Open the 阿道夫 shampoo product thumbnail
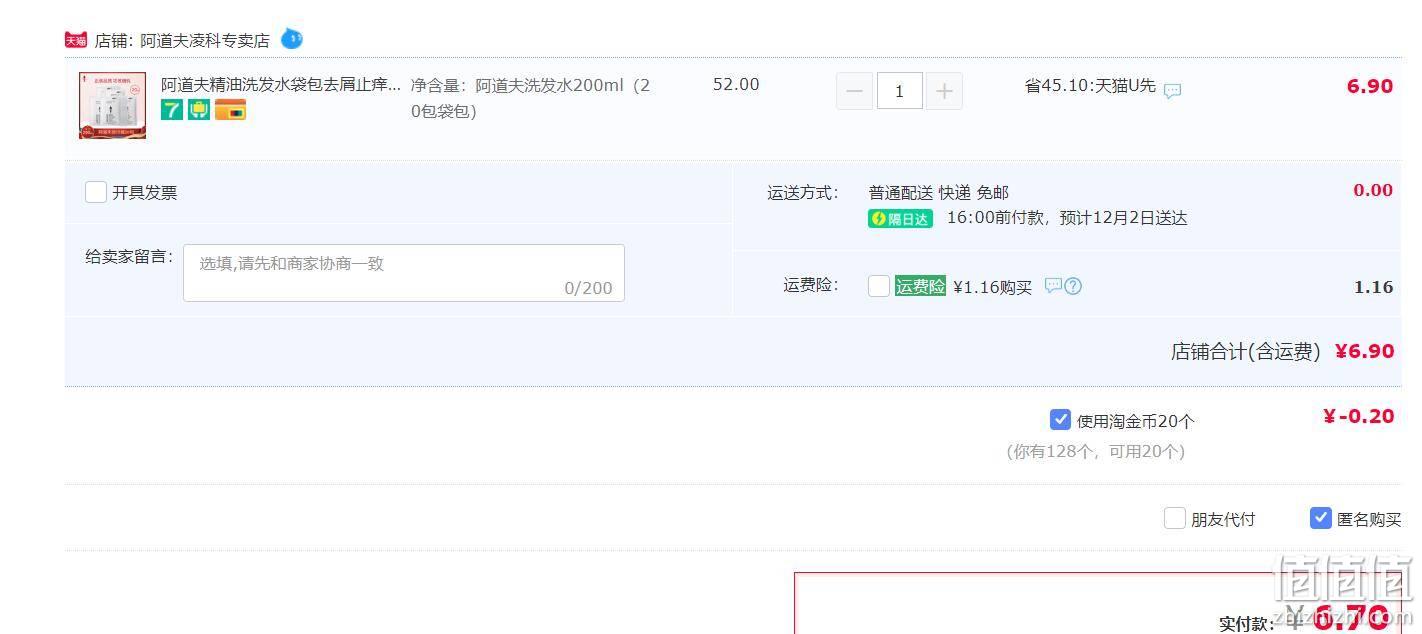This screenshot has height=634, width=1422. tap(113, 105)
